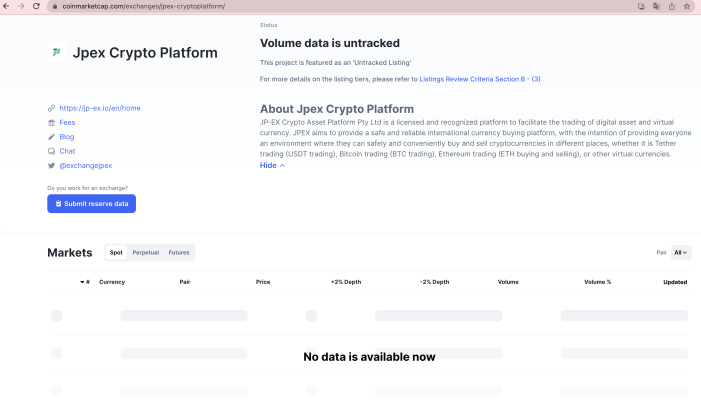The image size is (701, 405).
Task: Switch to the Futures markets tab
Action: click(x=178, y=253)
